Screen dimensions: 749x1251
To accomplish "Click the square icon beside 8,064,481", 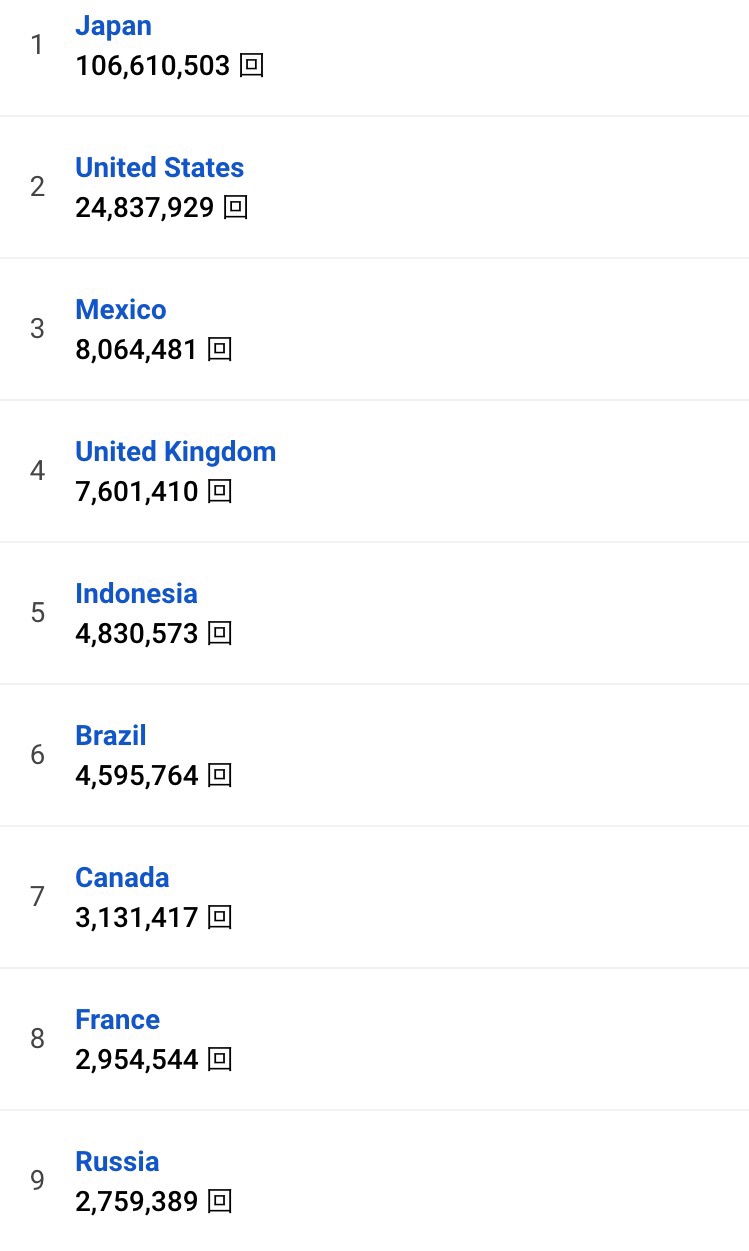I will pos(220,350).
